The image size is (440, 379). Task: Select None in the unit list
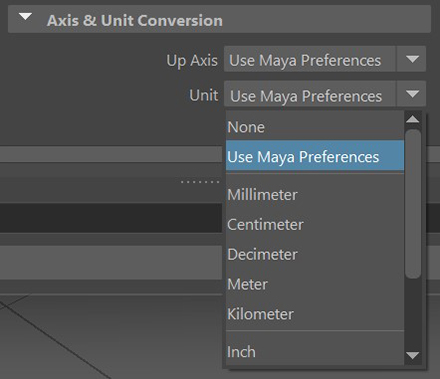point(315,127)
